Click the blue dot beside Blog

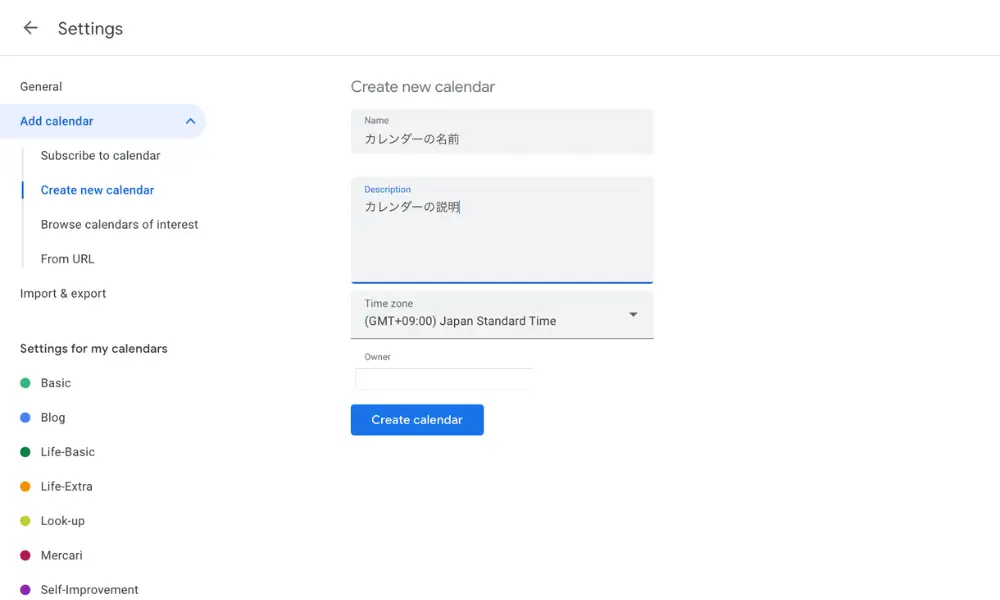click(x=26, y=417)
